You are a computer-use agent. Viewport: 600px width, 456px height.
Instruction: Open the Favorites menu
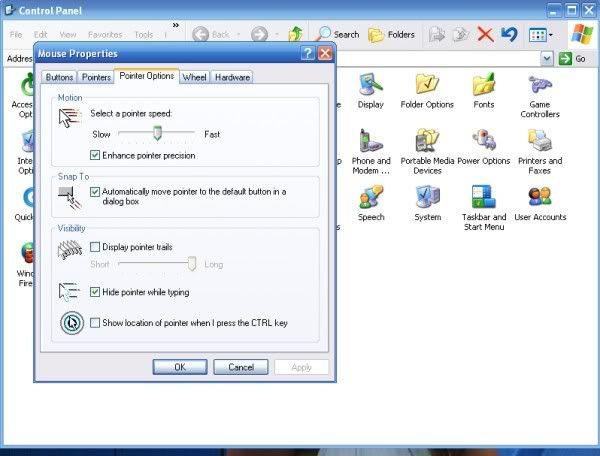[x=105, y=35]
